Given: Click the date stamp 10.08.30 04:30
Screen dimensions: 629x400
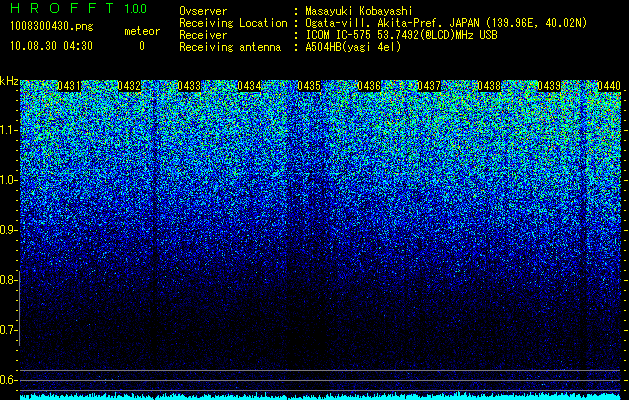Looking at the screenshot, I should pyautogui.click(x=51, y=46).
